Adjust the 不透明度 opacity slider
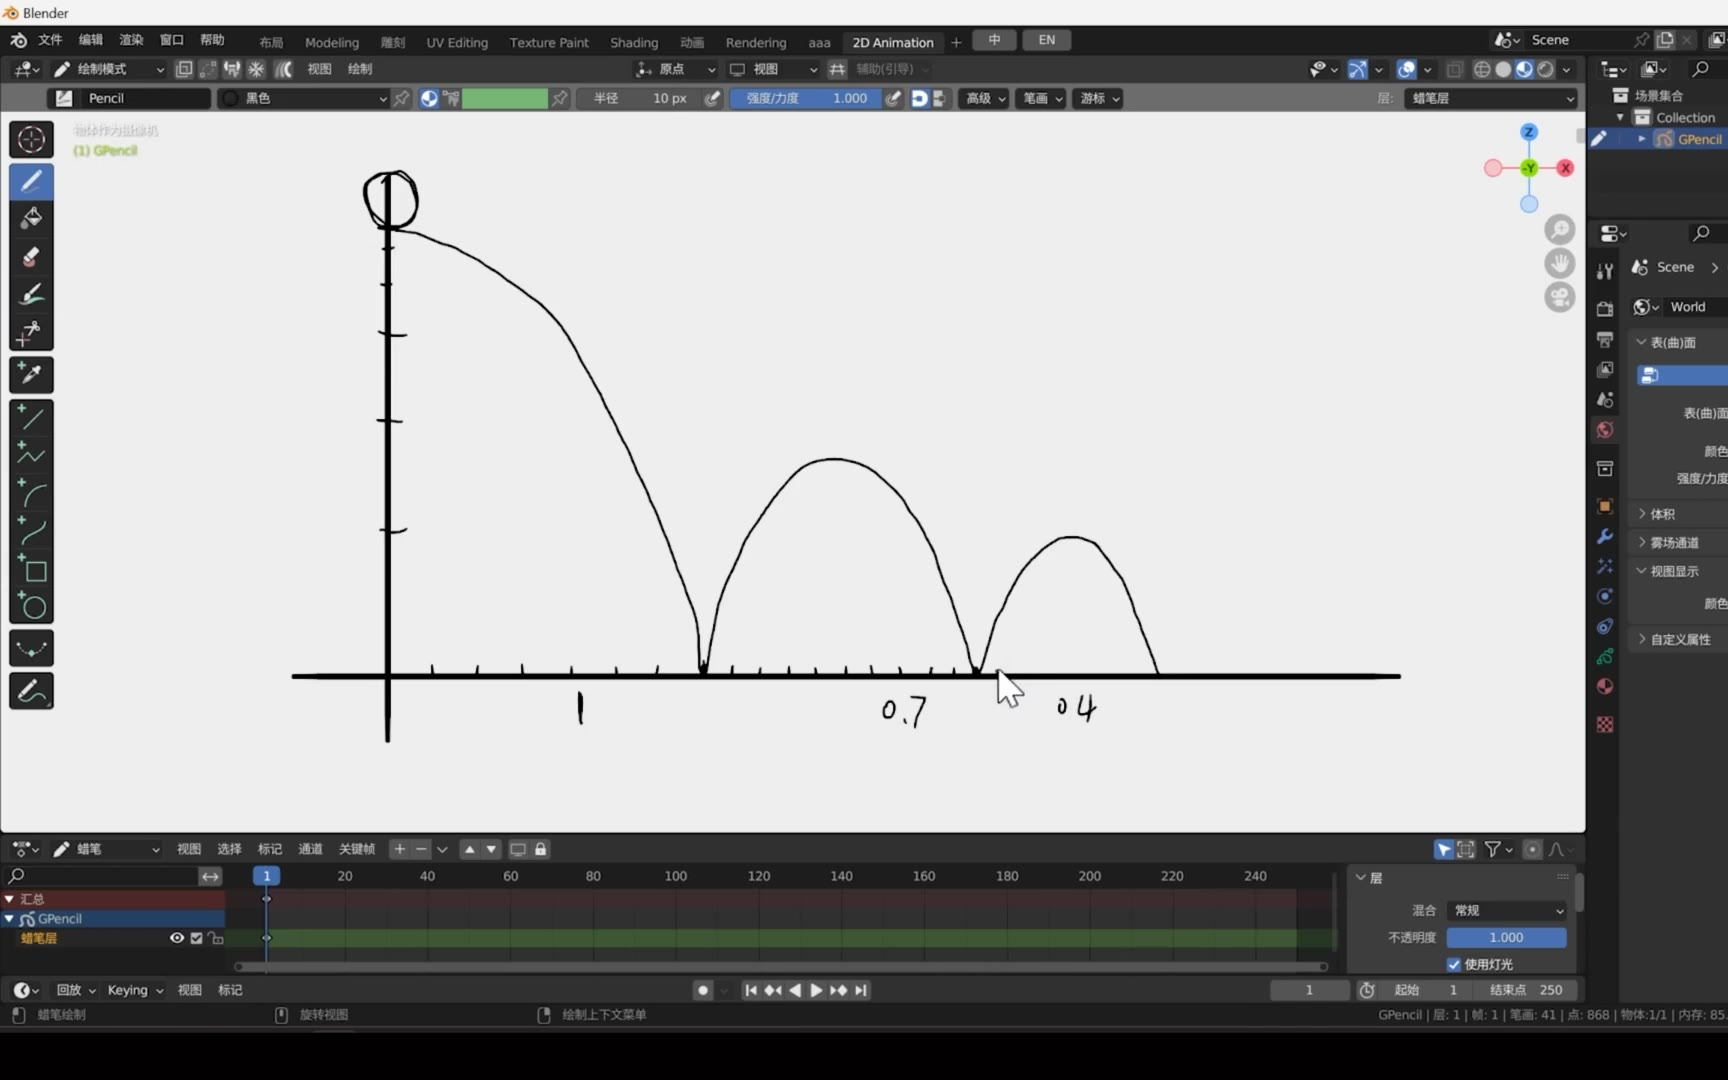This screenshot has width=1728, height=1080. (x=1507, y=937)
